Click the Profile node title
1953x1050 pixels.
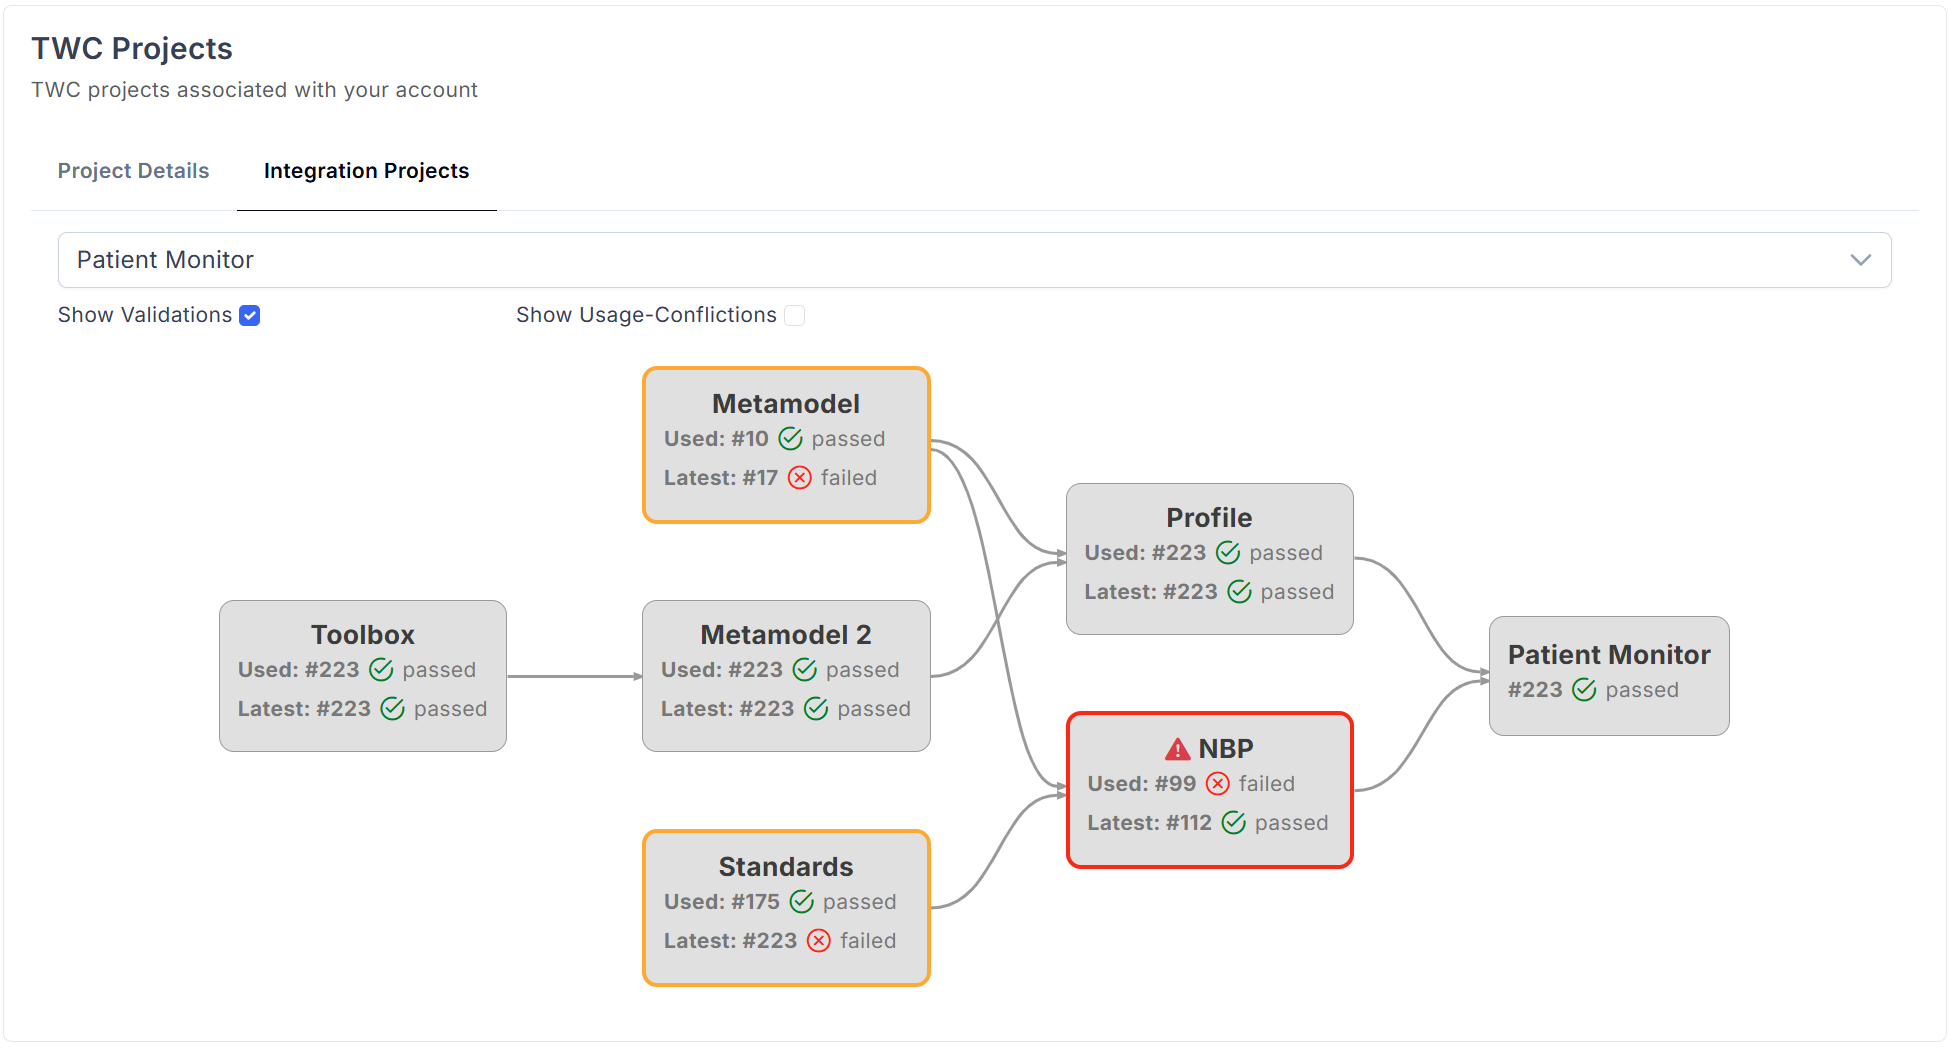[1208, 518]
